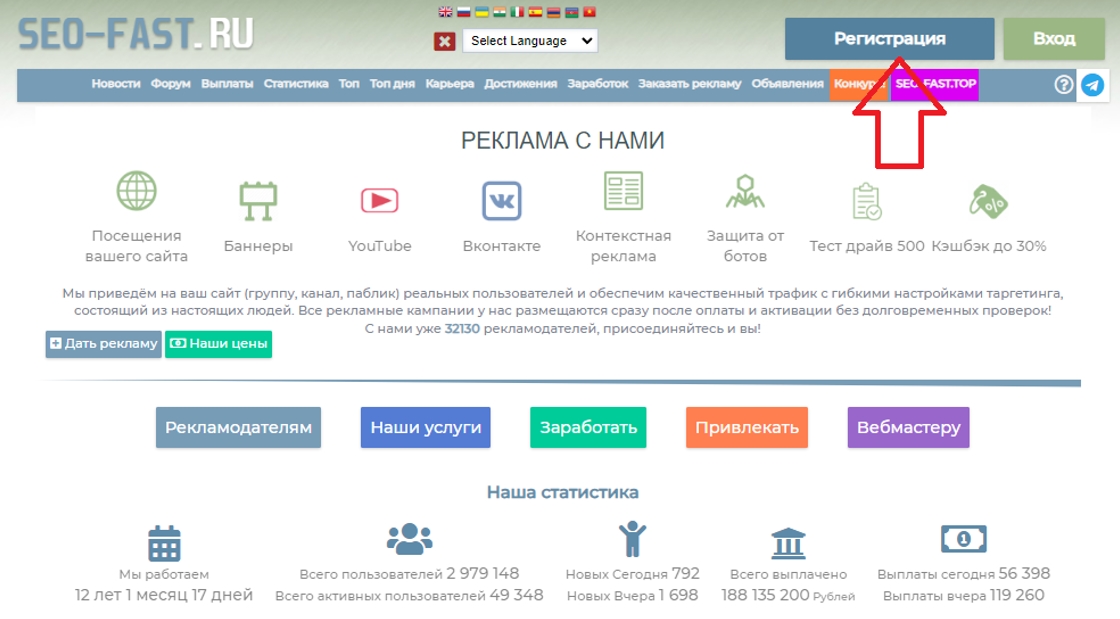This screenshot has height=619, width=1120.
Task: Click the Контекстная реклама label
Action: pos(624,246)
